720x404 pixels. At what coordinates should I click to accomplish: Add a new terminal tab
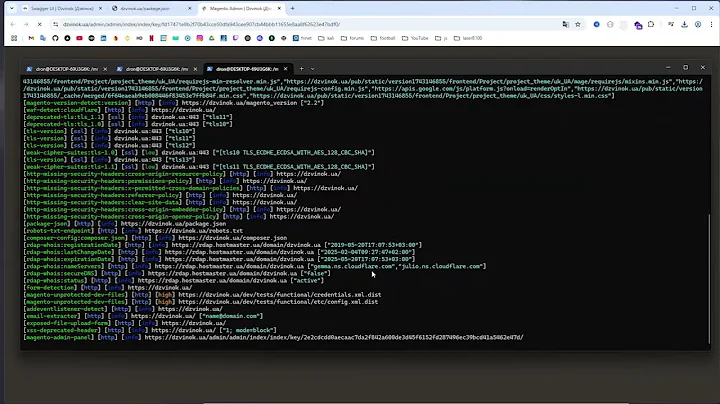pyautogui.click(x=301, y=69)
